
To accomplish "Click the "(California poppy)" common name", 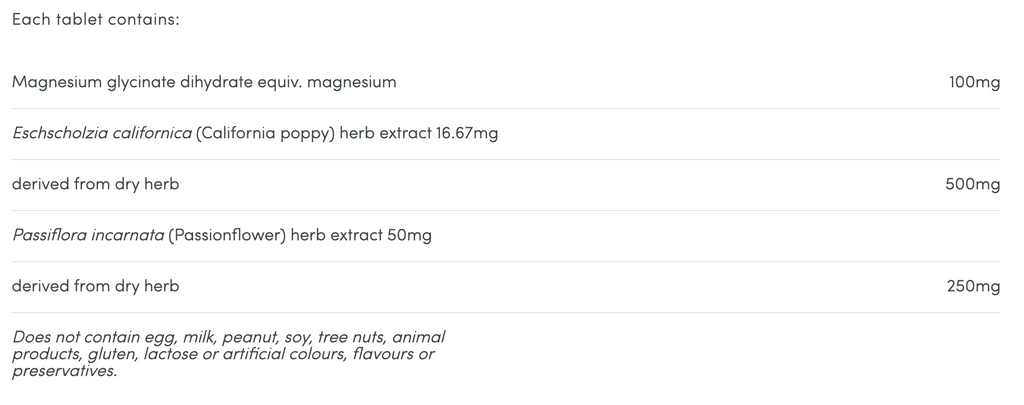I will click(265, 133).
